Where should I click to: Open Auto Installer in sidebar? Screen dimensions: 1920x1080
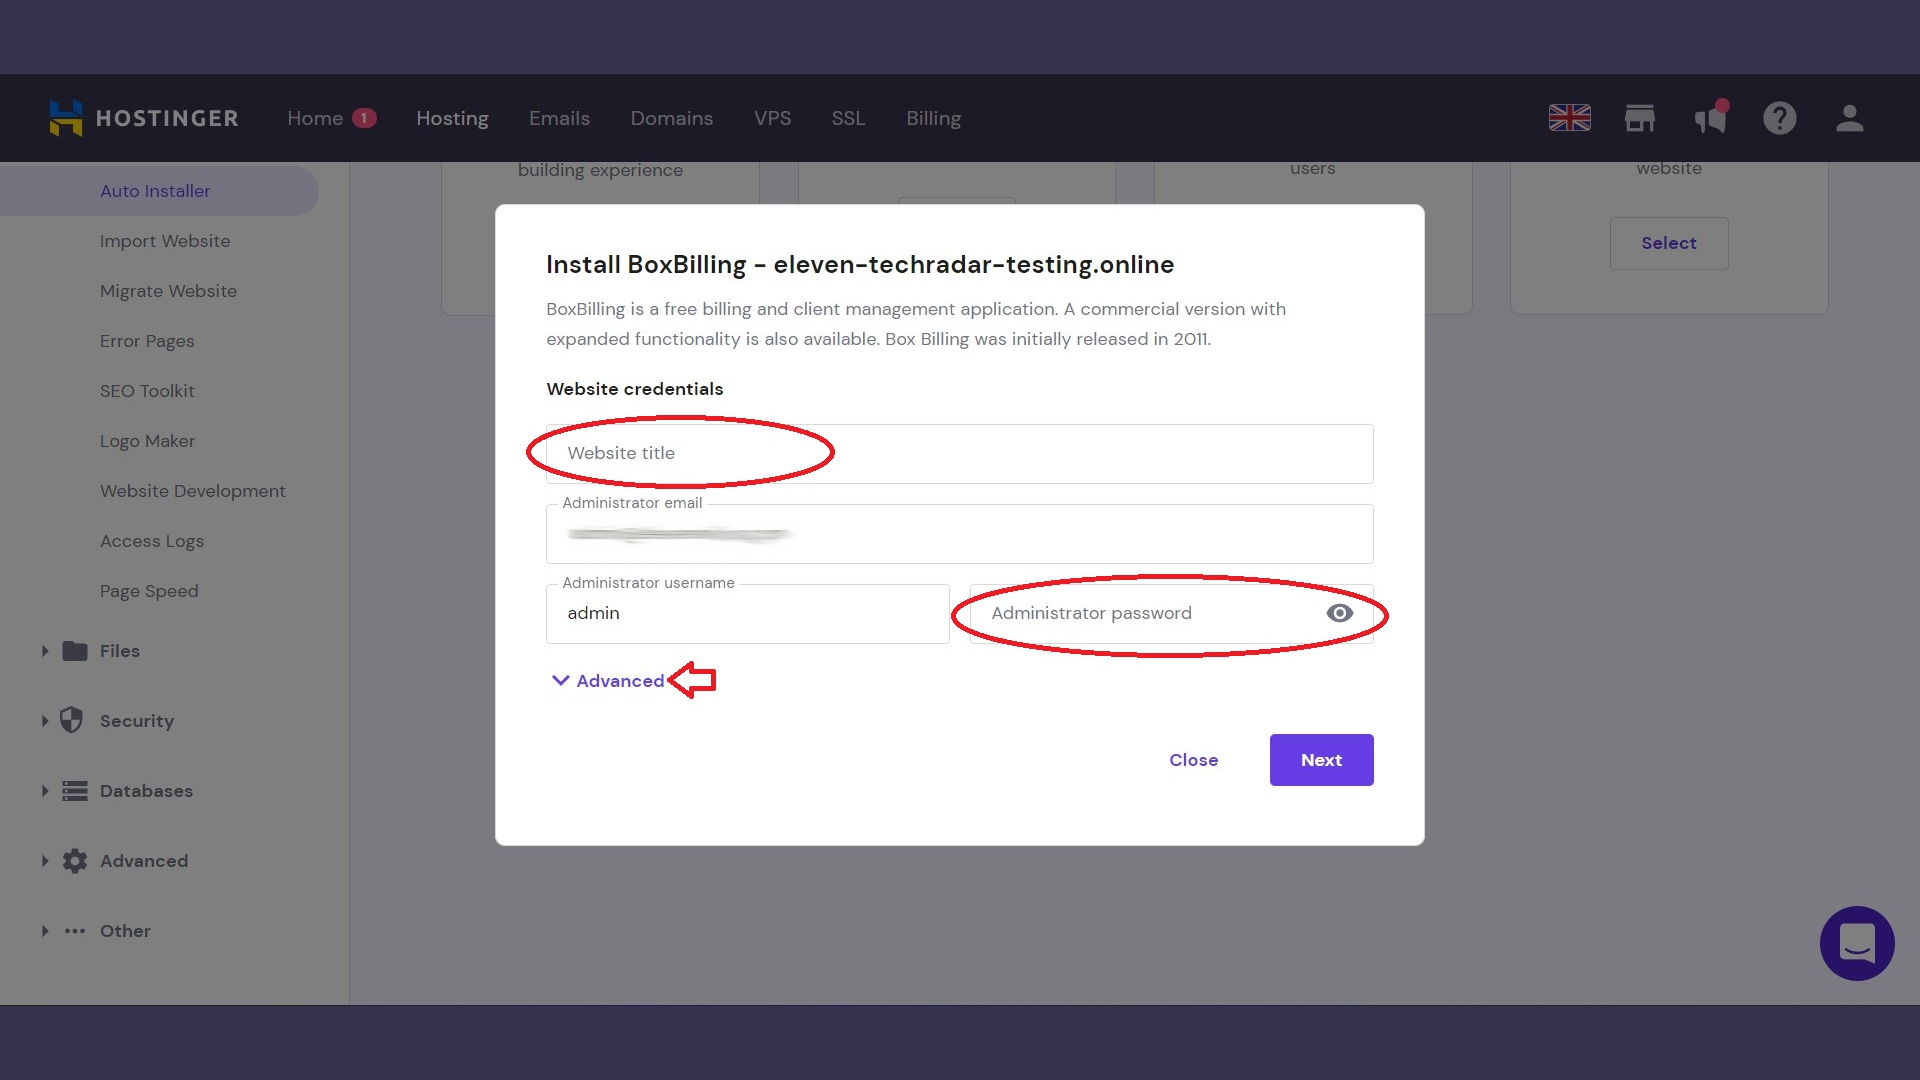click(x=155, y=191)
